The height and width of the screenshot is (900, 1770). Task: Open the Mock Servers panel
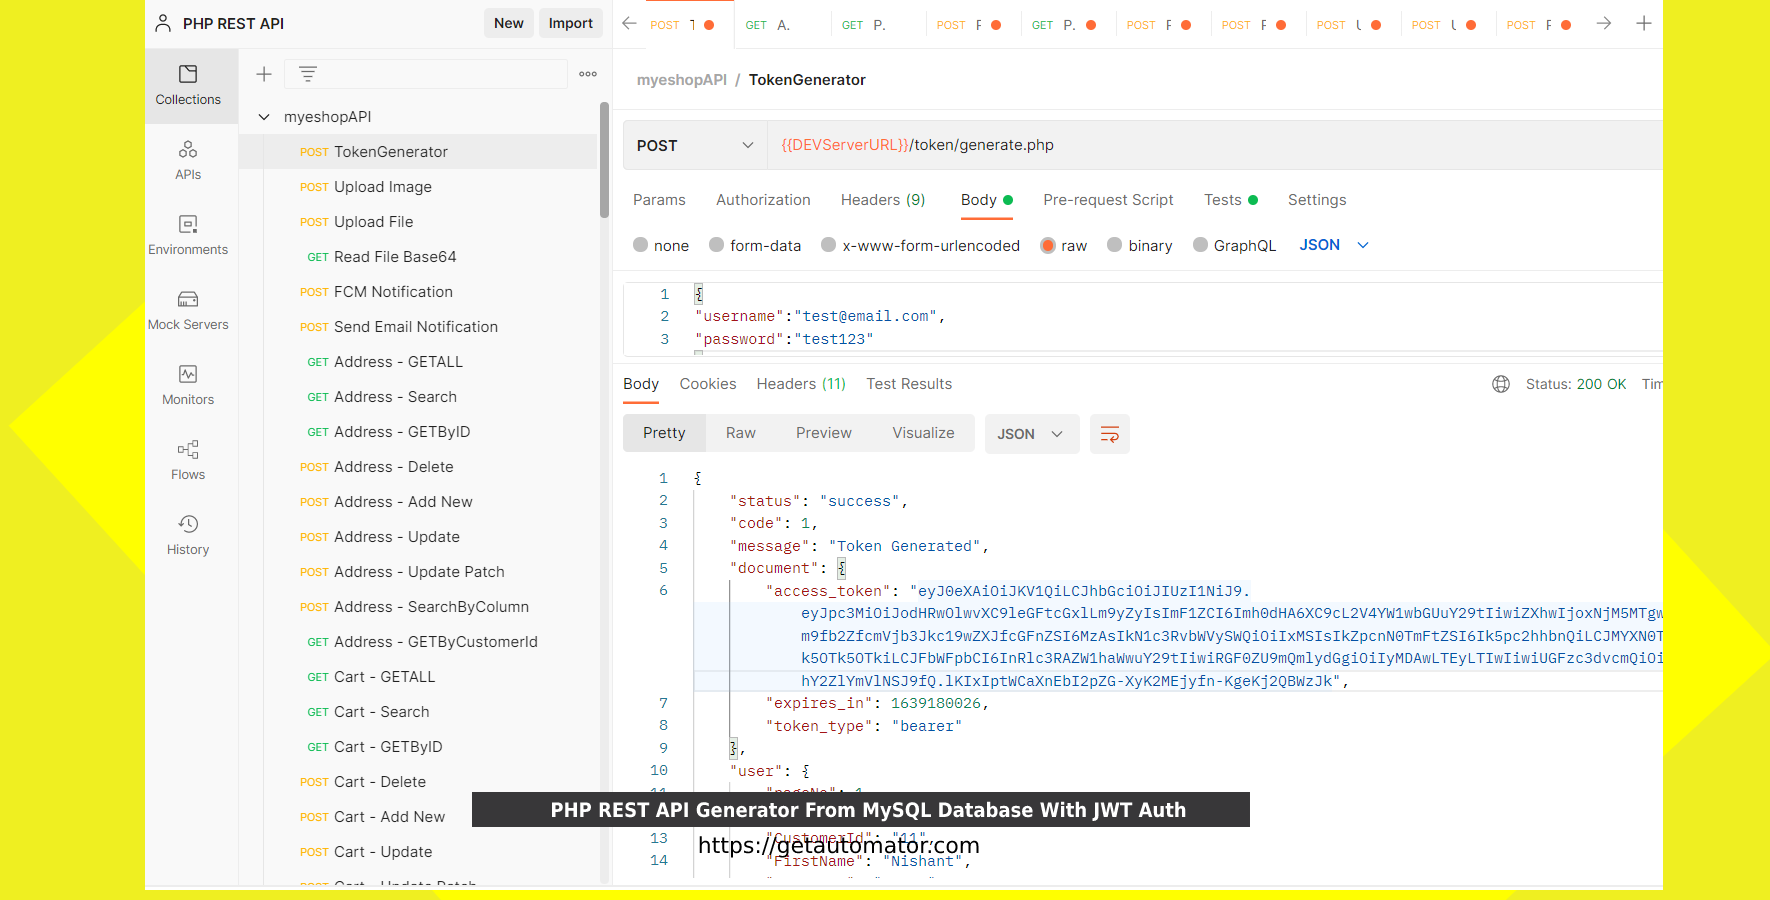(x=188, y=308)
